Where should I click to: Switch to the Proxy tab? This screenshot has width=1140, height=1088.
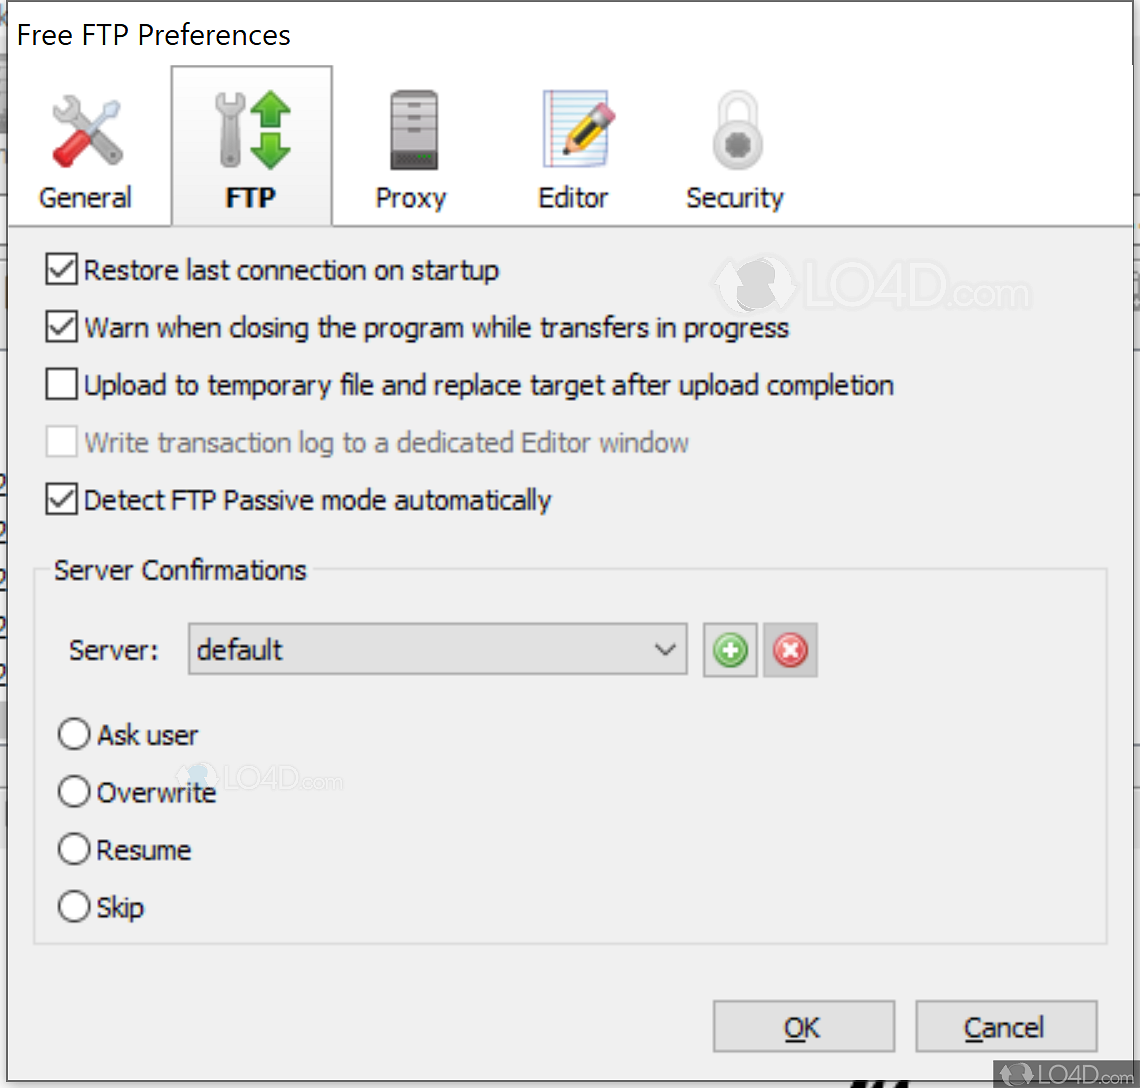(411, 145)
